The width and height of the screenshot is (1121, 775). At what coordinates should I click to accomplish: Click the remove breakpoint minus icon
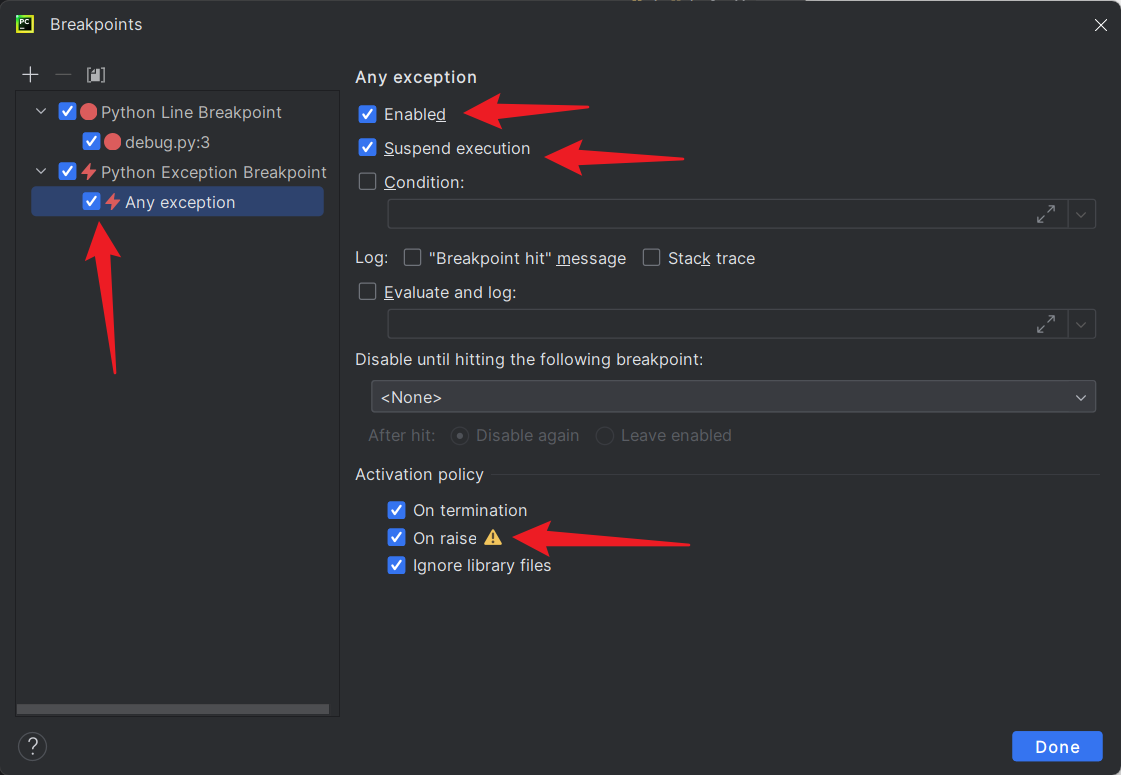click(x=63, y=75)
